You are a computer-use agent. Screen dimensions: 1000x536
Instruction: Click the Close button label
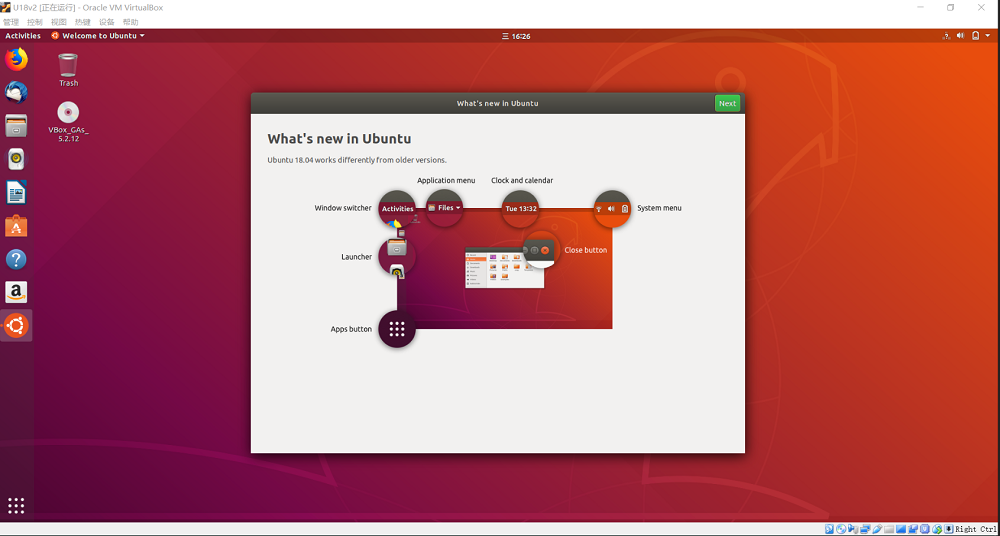coord(585,250)
